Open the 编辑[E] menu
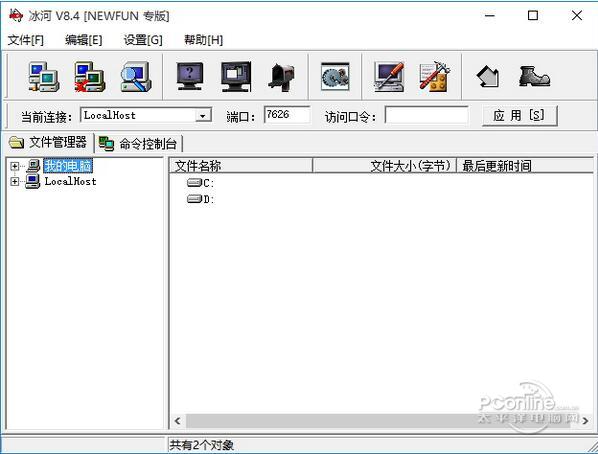 click(84, 40)
